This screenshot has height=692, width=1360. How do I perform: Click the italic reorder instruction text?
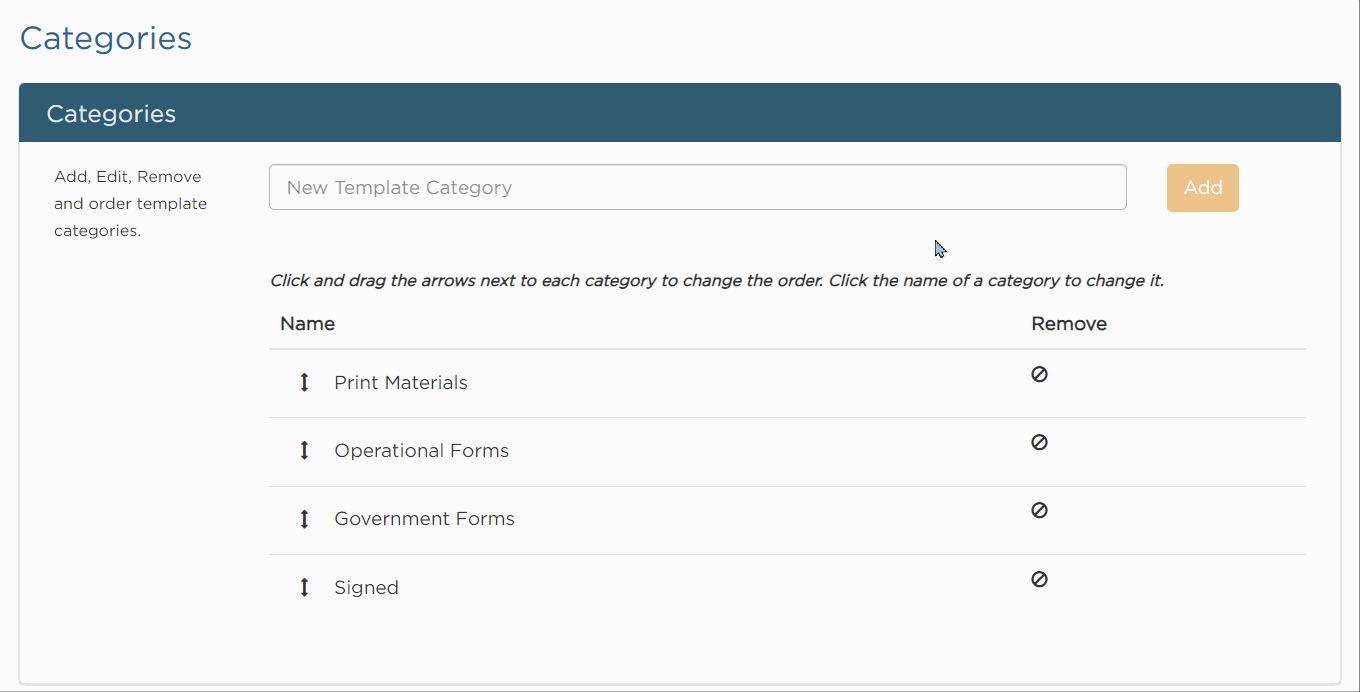pyautogui.click(x=716, y=280)
